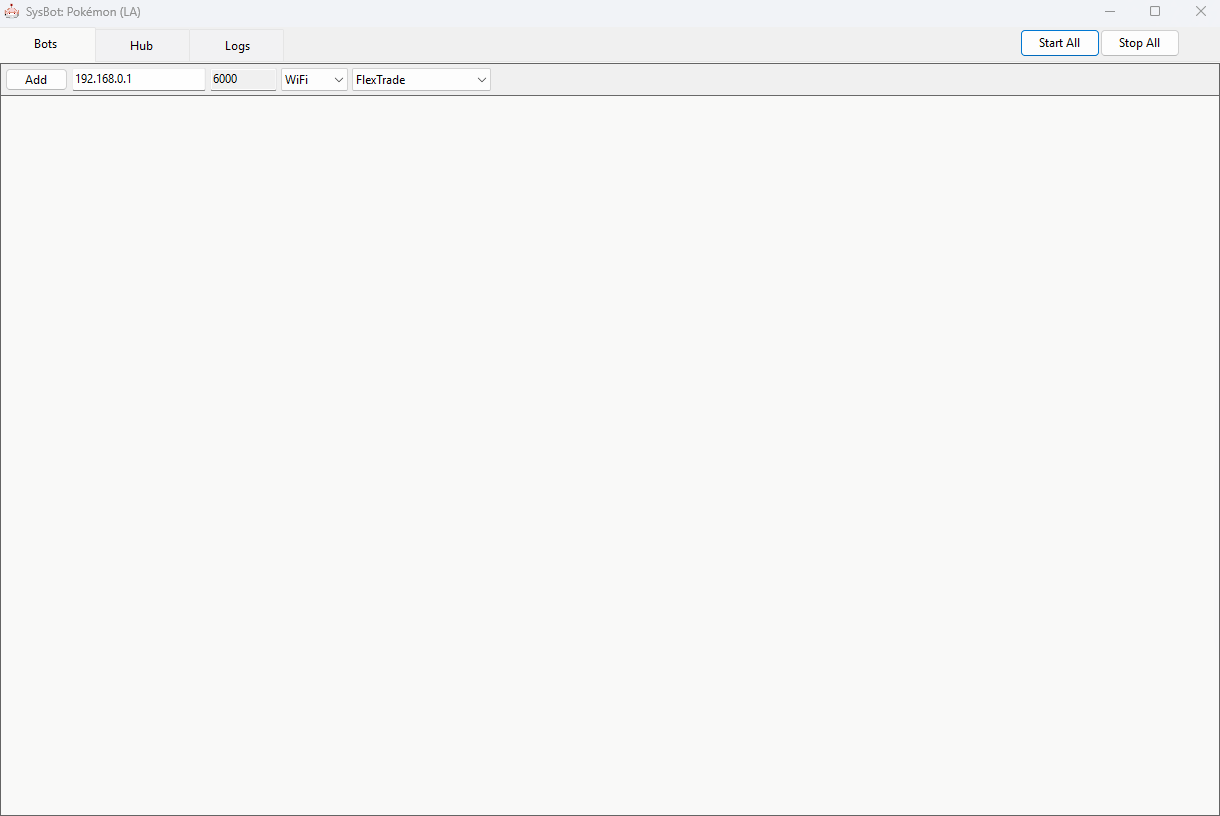Click the SysBot app icon in the title bar
Image resolution: width=1220 pixels, height=816 pixels.
pyautogui.click(x=12, y=11)
